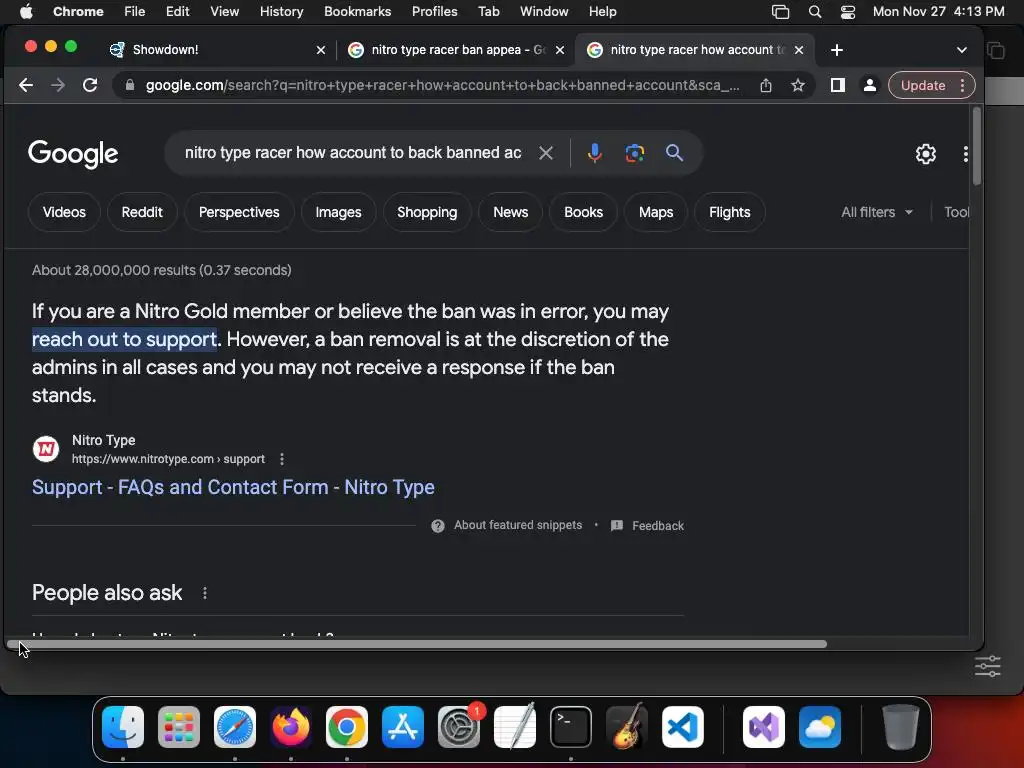
Task: Filter results by Reddit
Action: (x=142, y=212)
